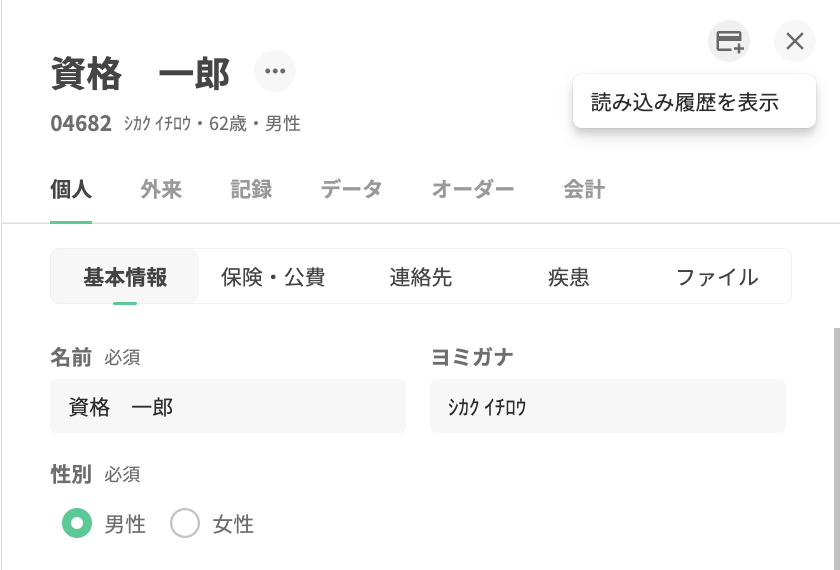Show the 連絡先 sub-tab
This screenshot has height=570, width=840.
[x=421, y=277]
